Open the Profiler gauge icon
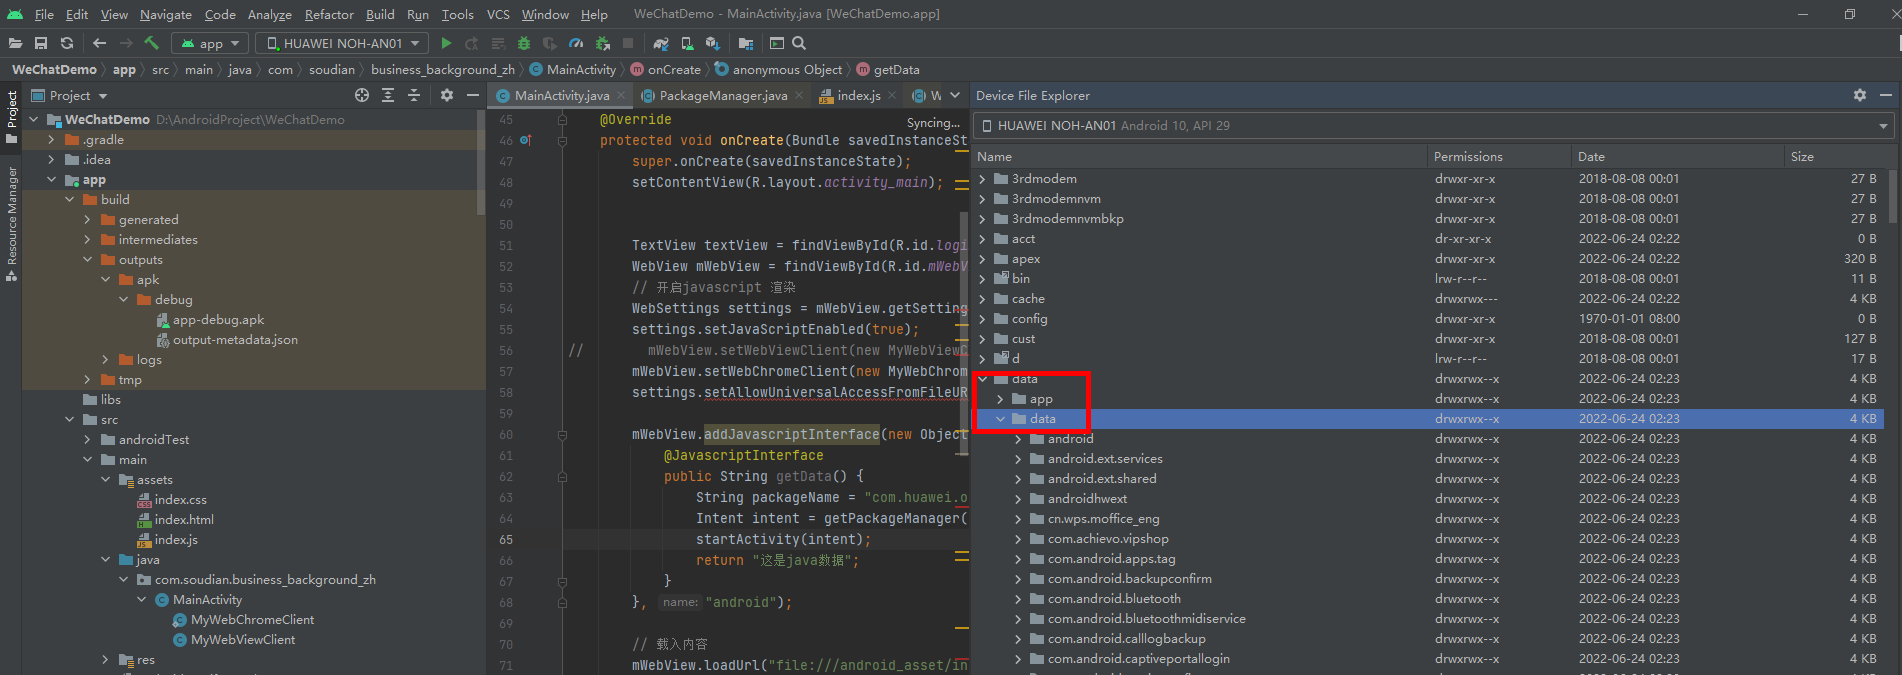 pyautogui.click(x=576, y=43)
